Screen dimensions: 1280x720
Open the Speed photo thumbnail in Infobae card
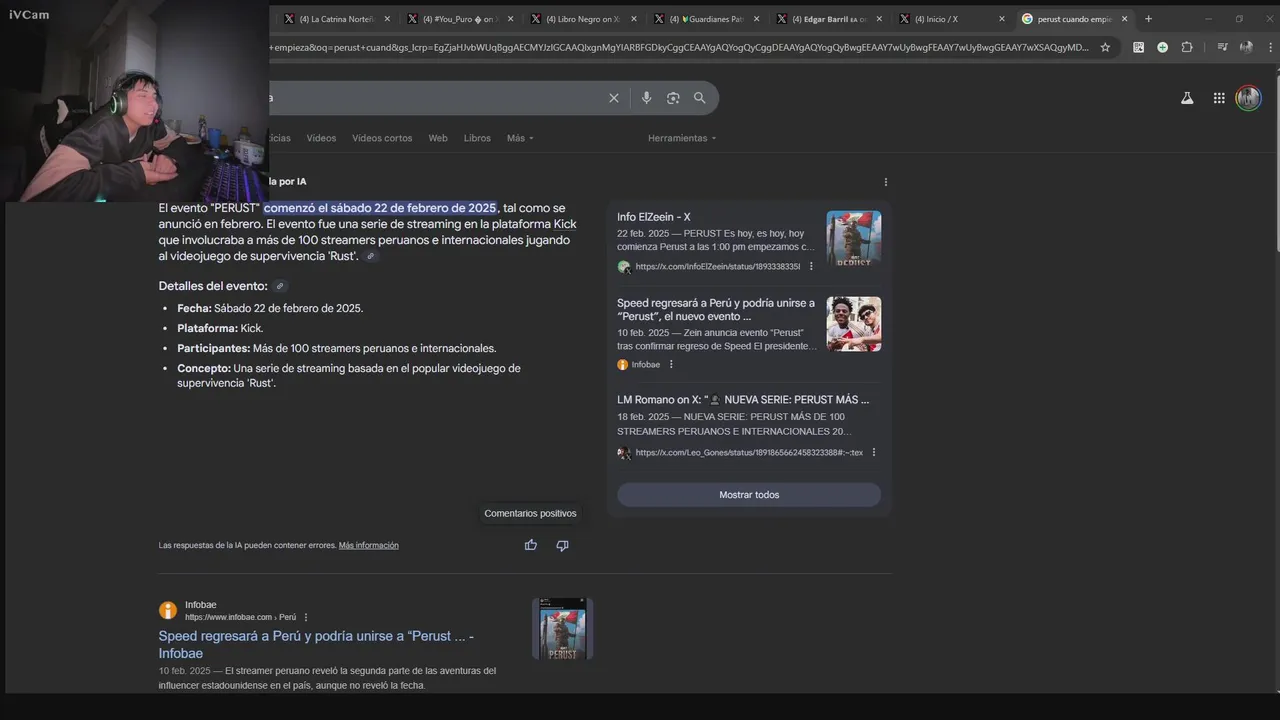click(854, 324)
